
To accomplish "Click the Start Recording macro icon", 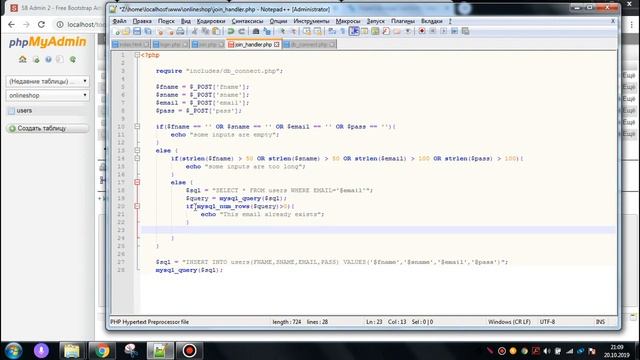I will click(x=422, y=31).
